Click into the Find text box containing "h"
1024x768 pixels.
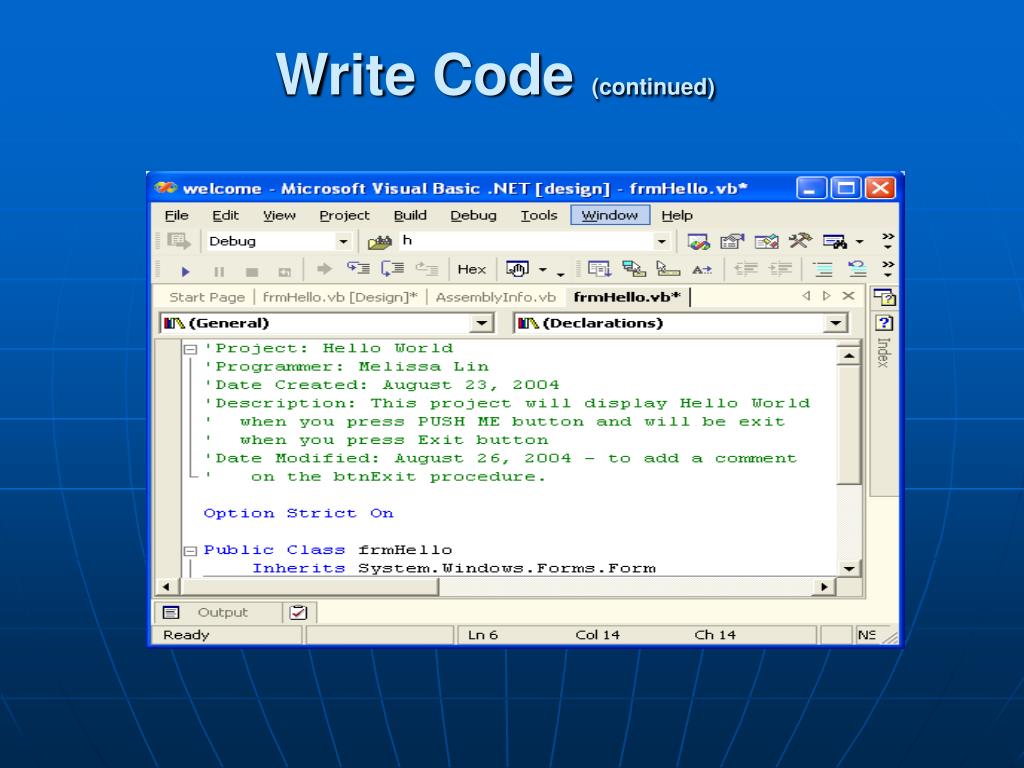[526, 242]
